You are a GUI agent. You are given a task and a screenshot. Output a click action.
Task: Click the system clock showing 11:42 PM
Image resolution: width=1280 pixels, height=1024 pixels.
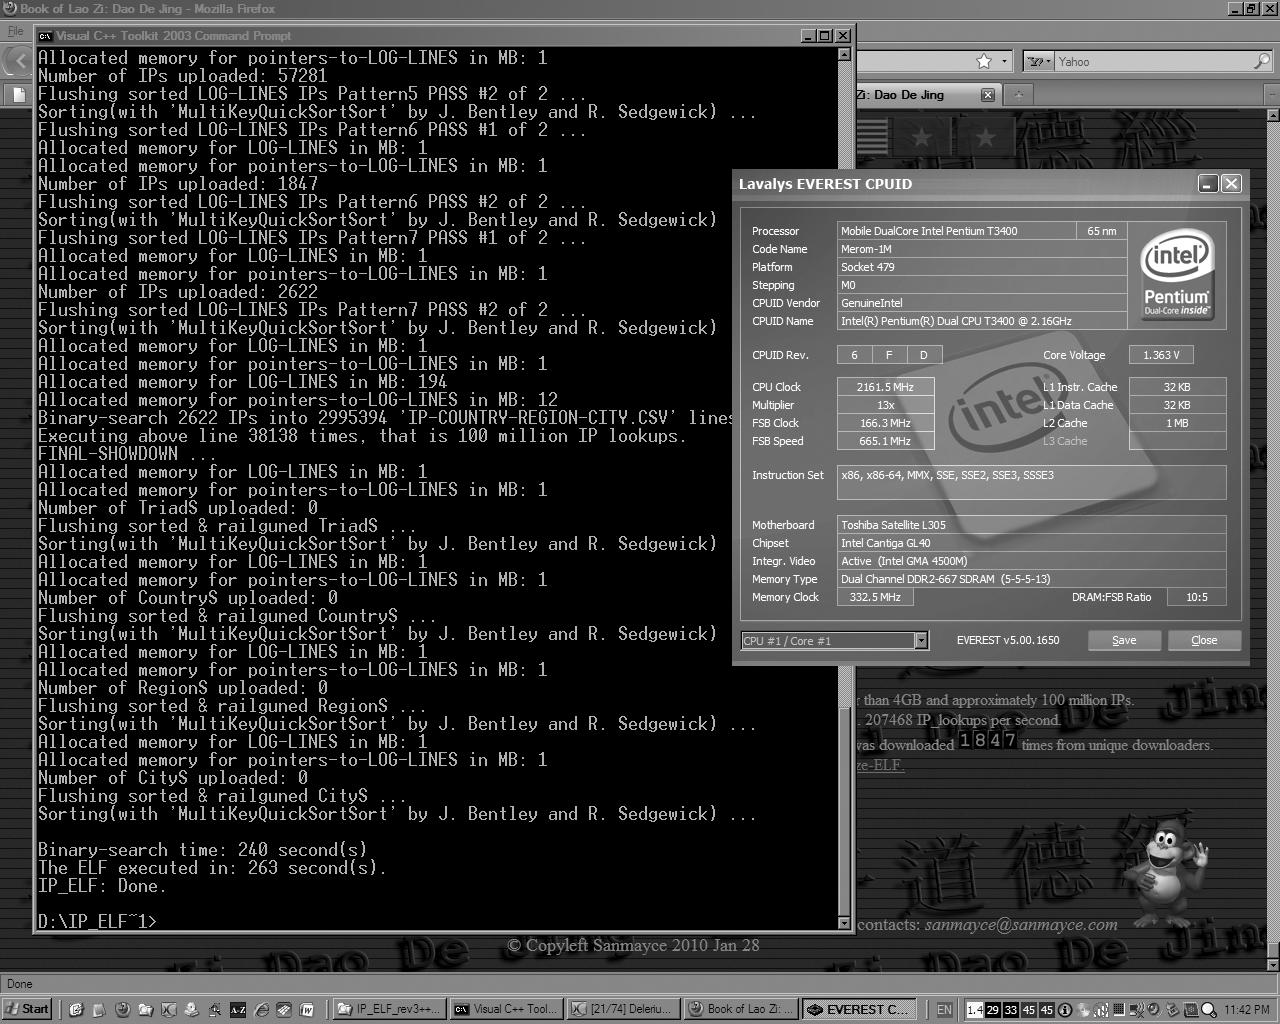pyautogui.click(x=1247, y=1010)
